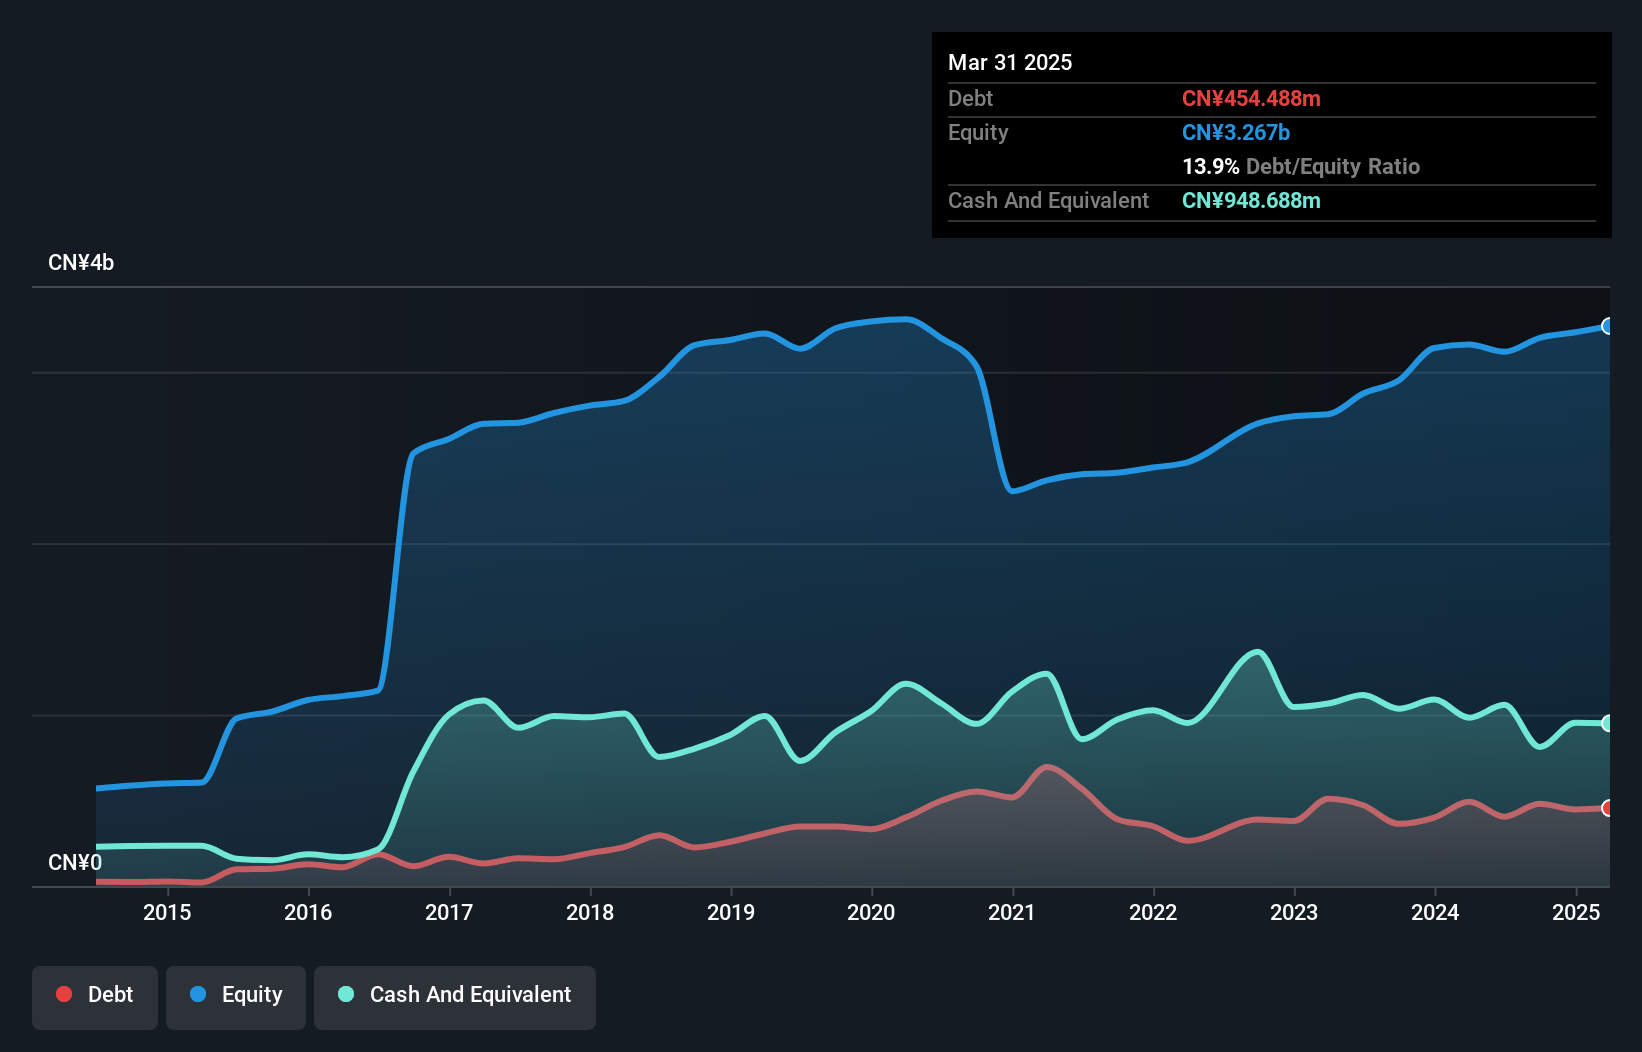This screenshot has width=1642, height=1052.
Task: Click the Mar 31 2025 tooltip date
Action: click(x=1010, y=62)
